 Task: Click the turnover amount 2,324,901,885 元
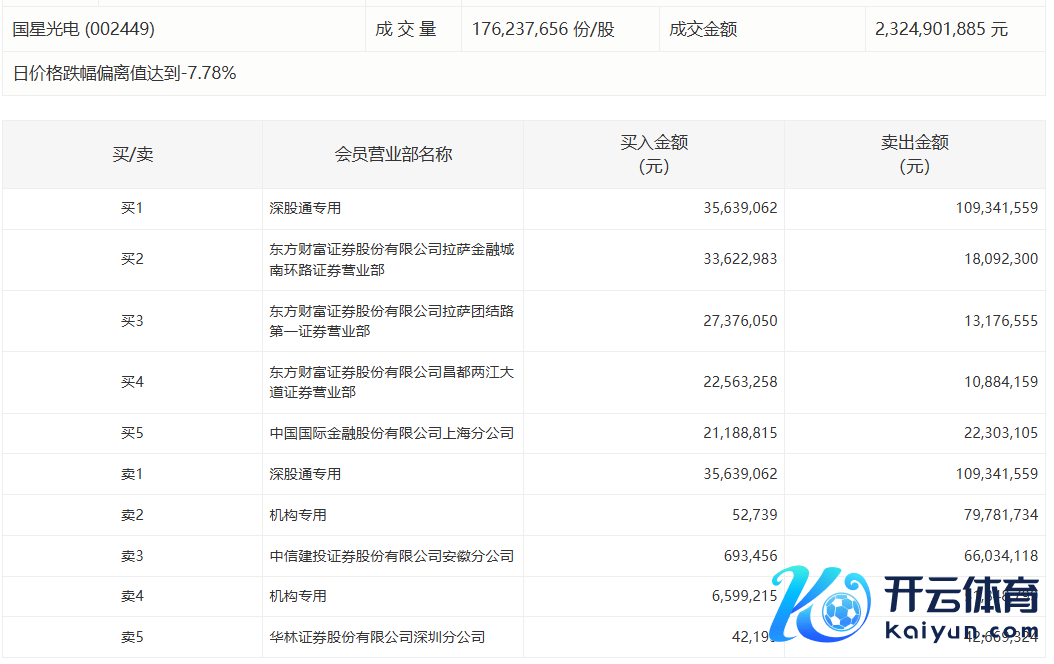coord(941,29)
